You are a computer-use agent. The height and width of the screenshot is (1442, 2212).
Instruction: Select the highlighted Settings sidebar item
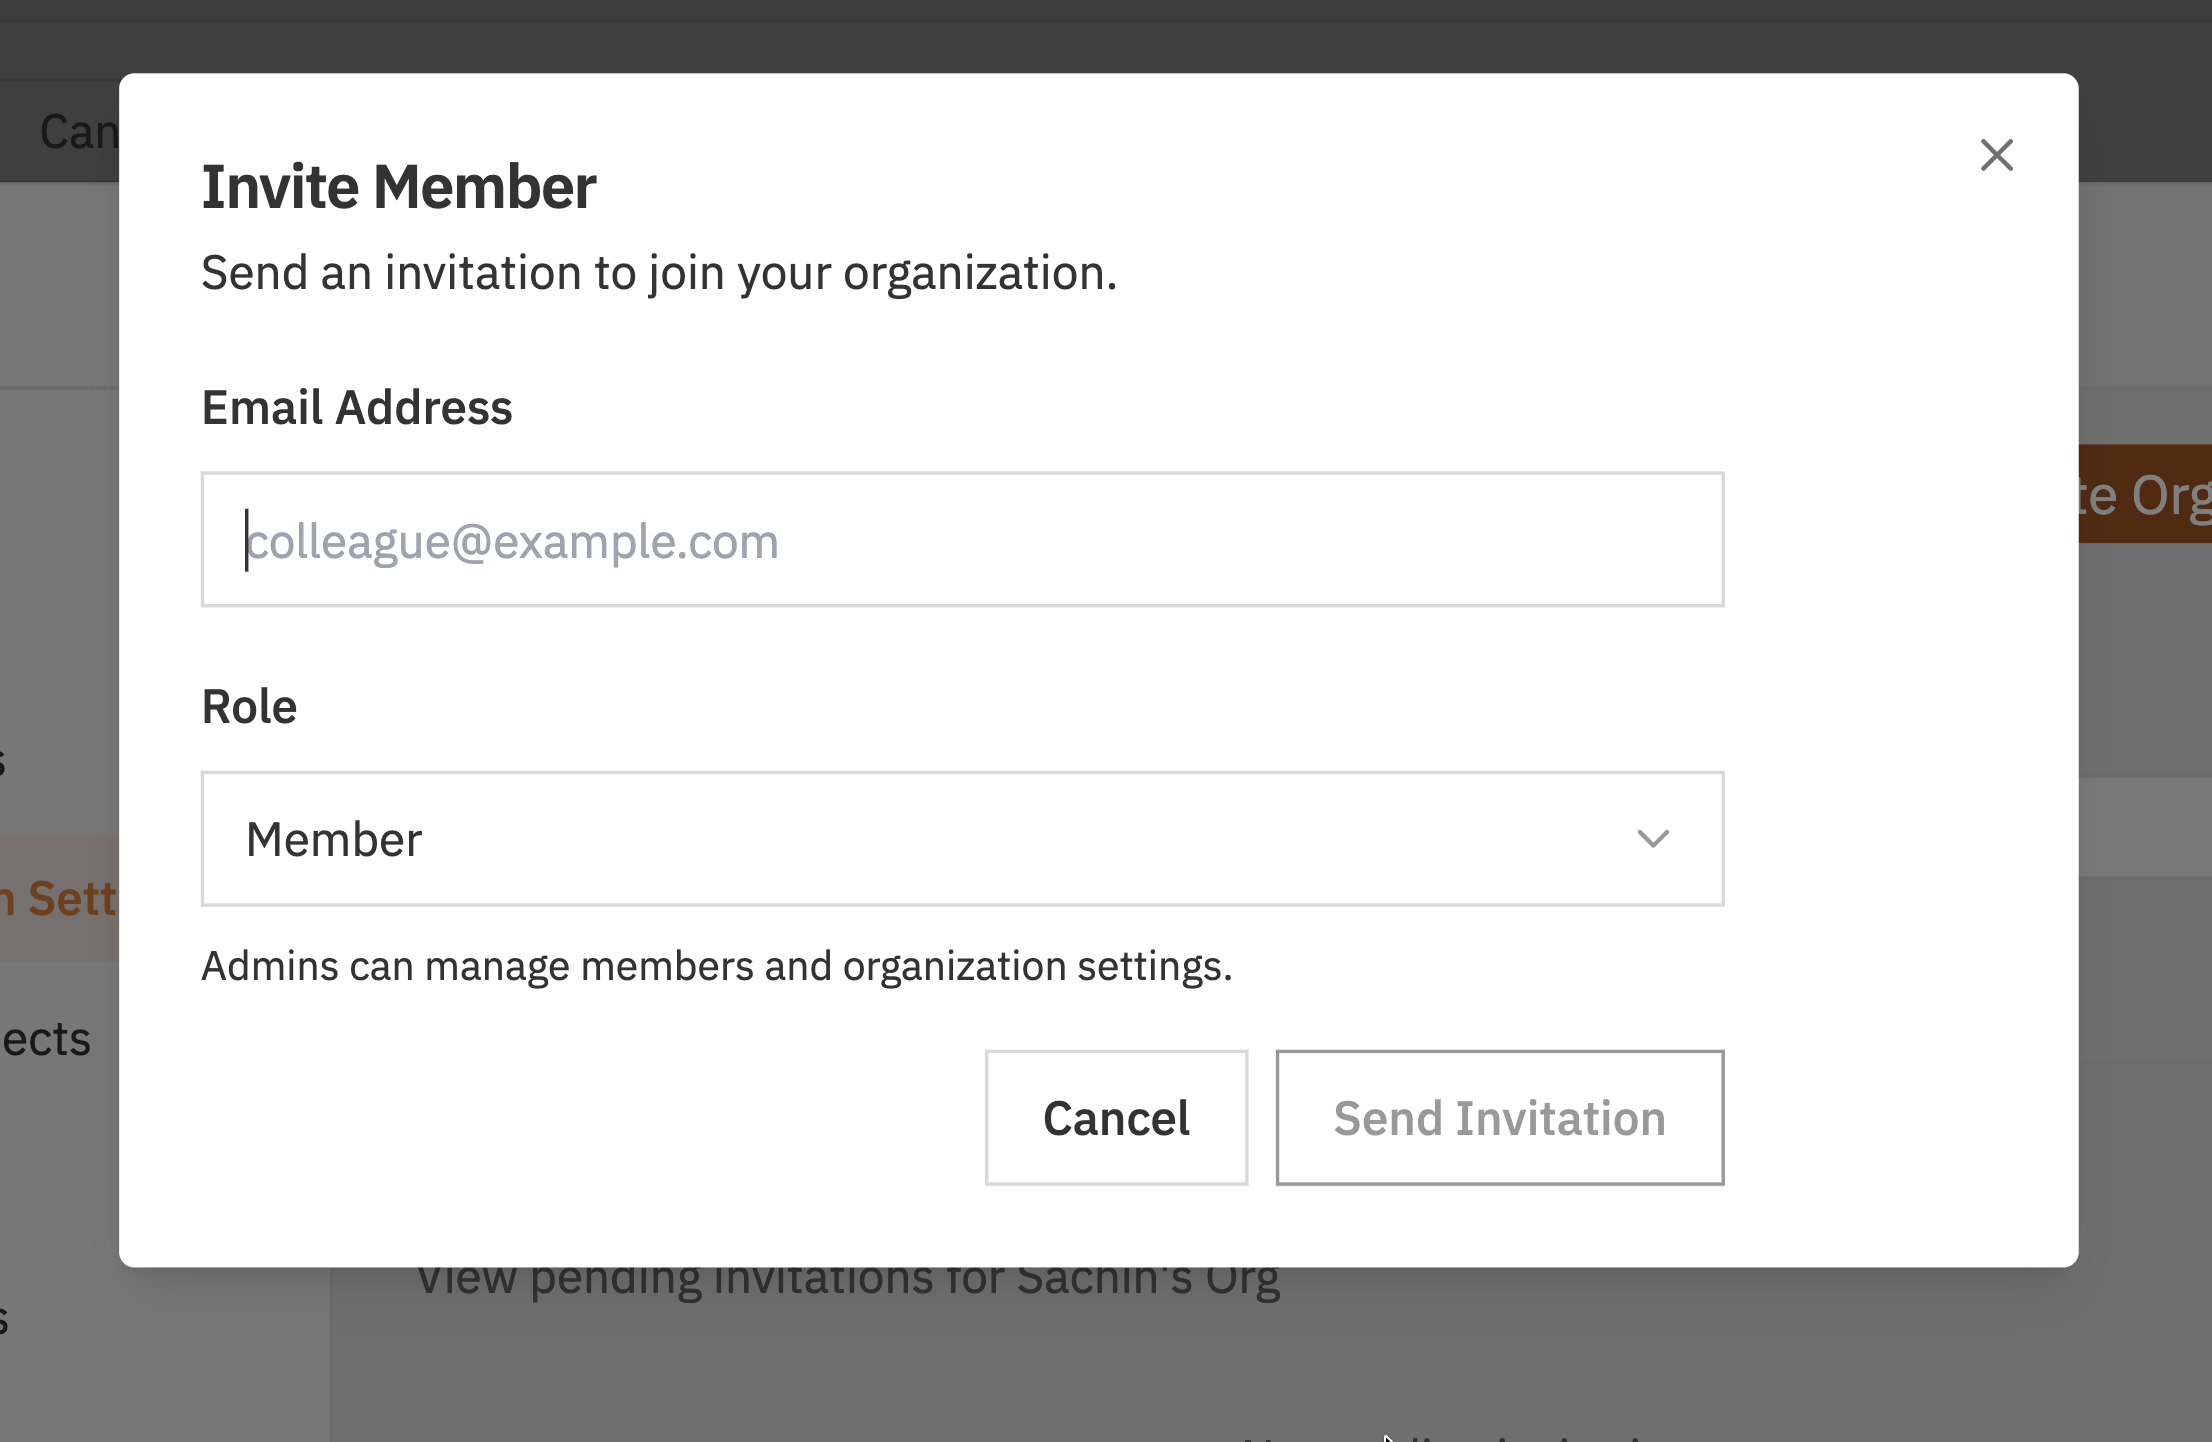pos(58,898)
